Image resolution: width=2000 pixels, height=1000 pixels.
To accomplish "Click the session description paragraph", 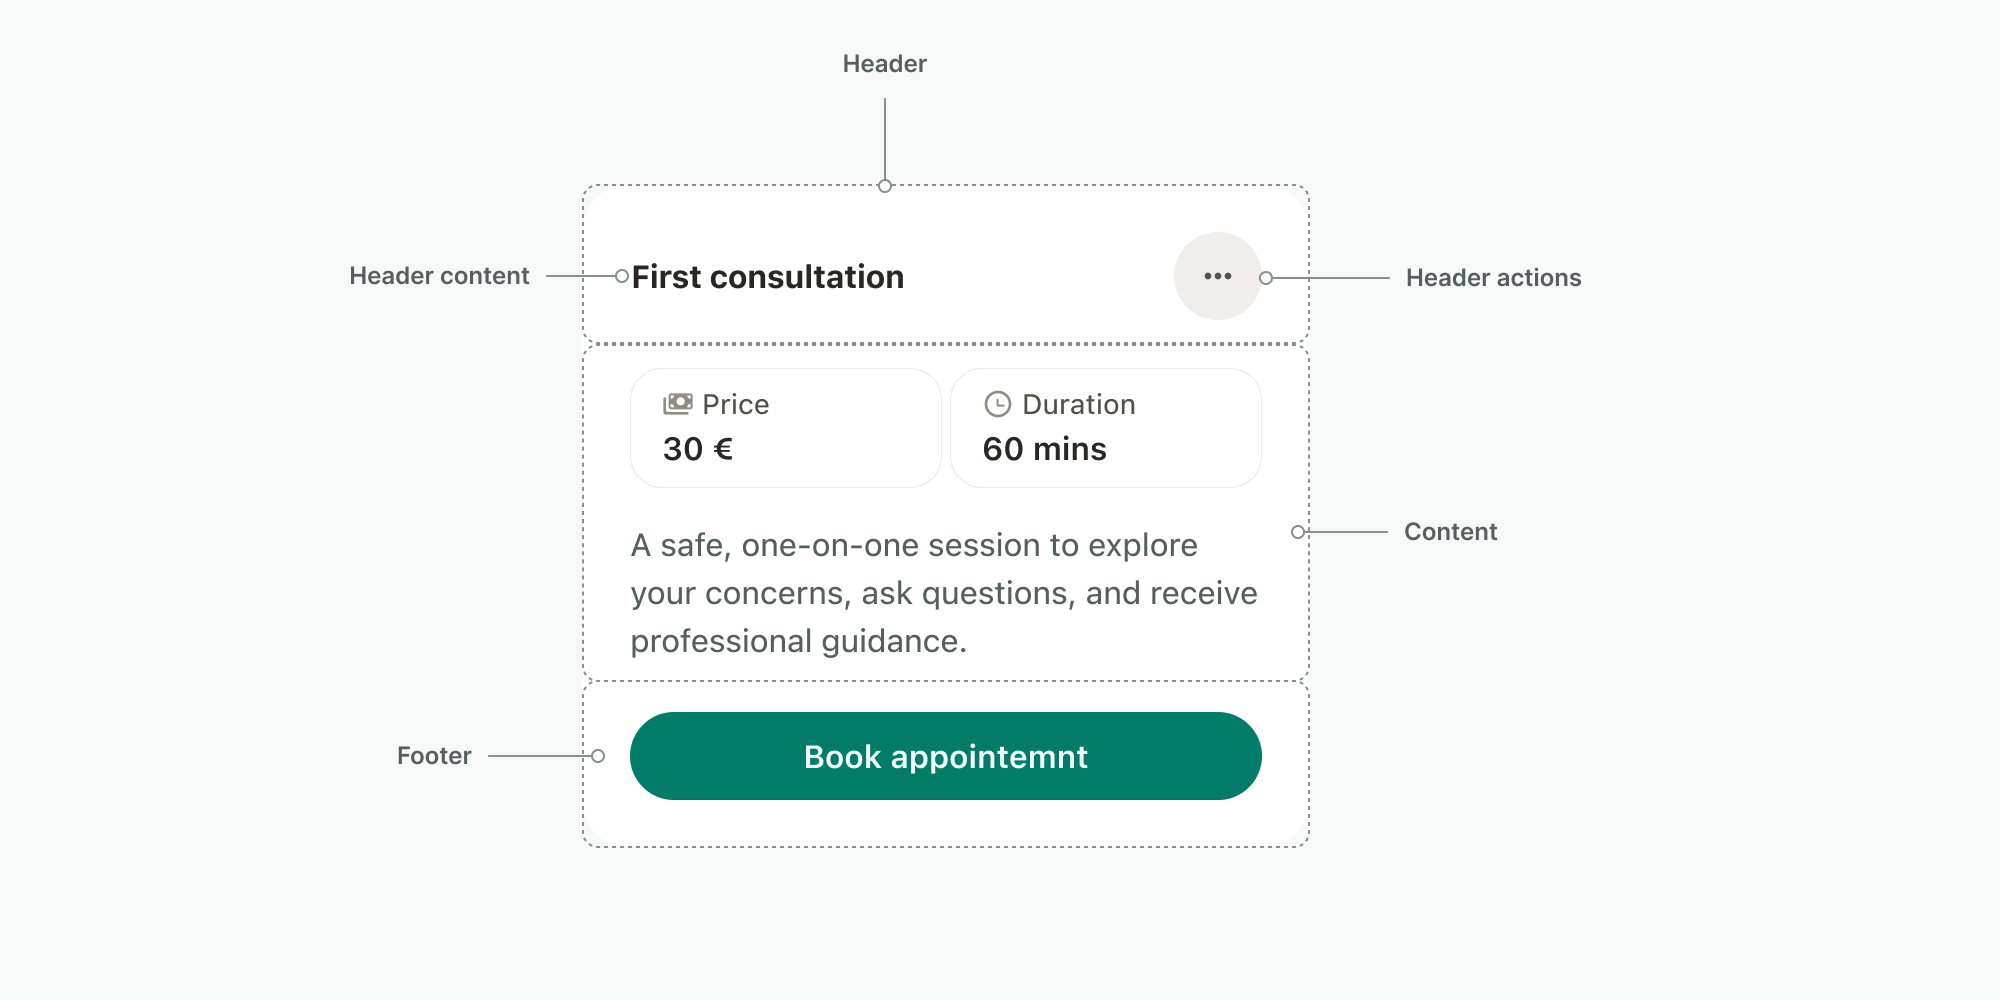I will pos(943,593).
